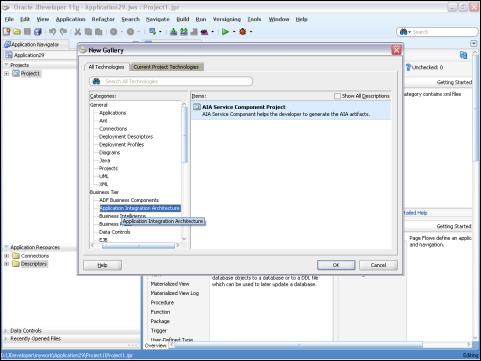Click the green Run arrow icon
Viewport: 481px width, 361px height.
coord(225,32)
